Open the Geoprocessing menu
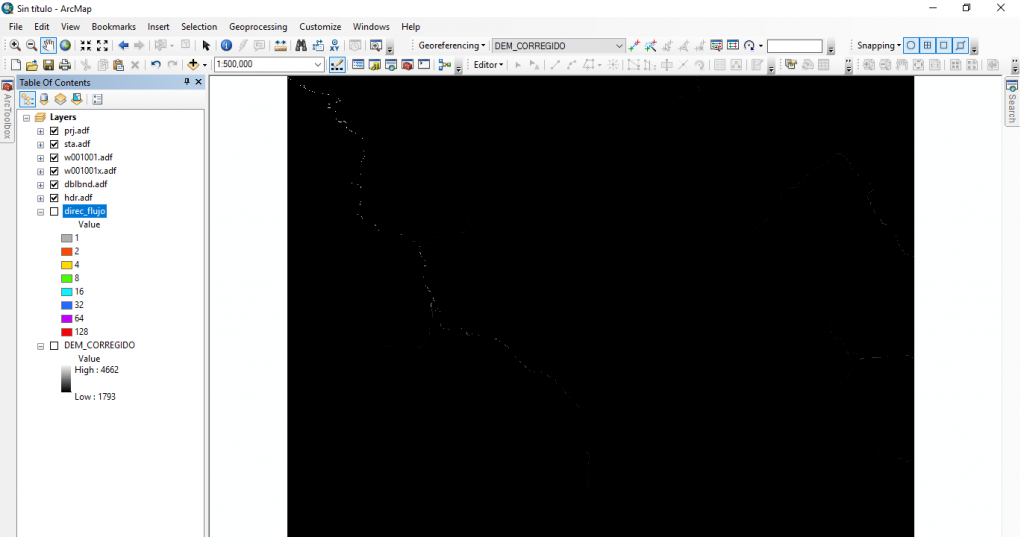1024x537 pixels. point(257,27)
